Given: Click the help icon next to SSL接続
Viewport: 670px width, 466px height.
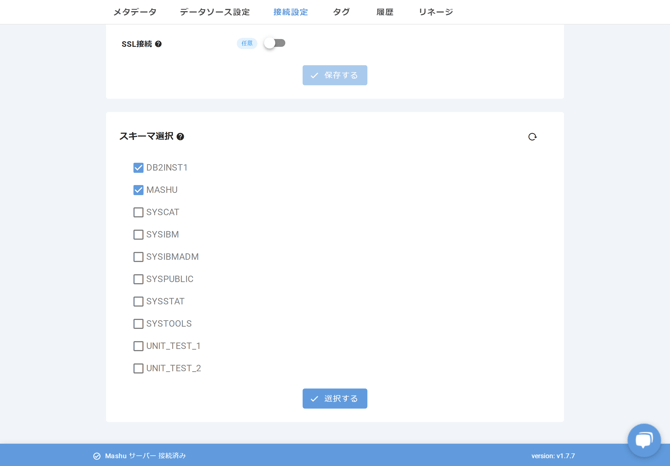Looking at the screenshot, I should click(x=158, y=44).
